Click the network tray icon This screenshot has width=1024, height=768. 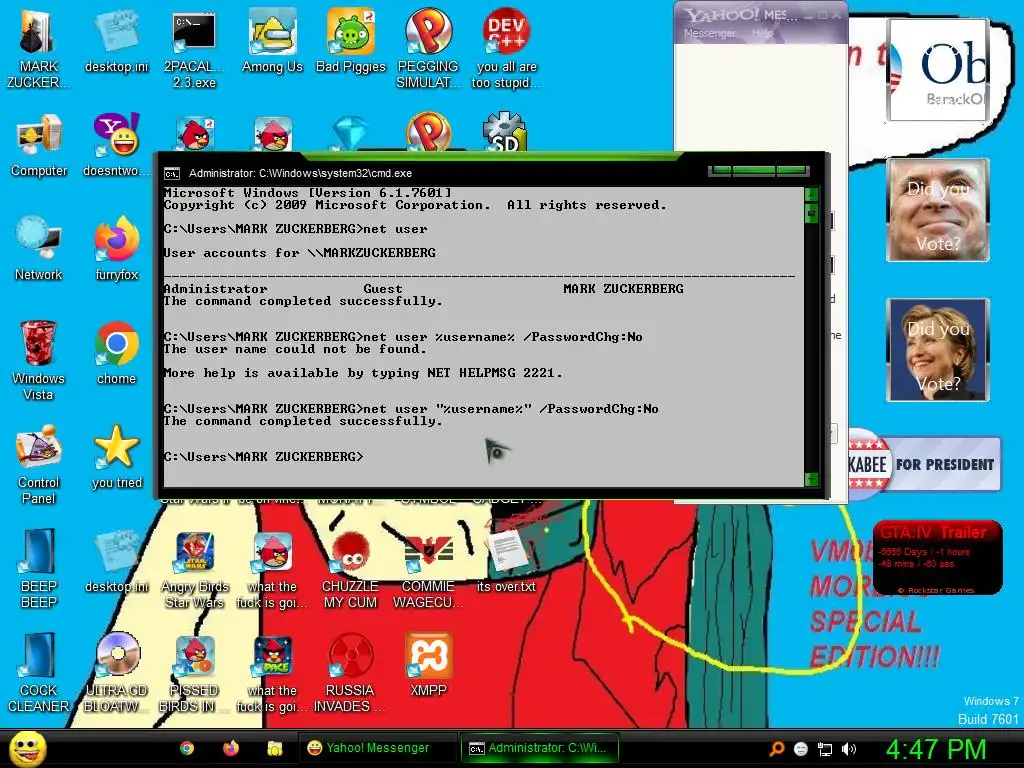825,749
